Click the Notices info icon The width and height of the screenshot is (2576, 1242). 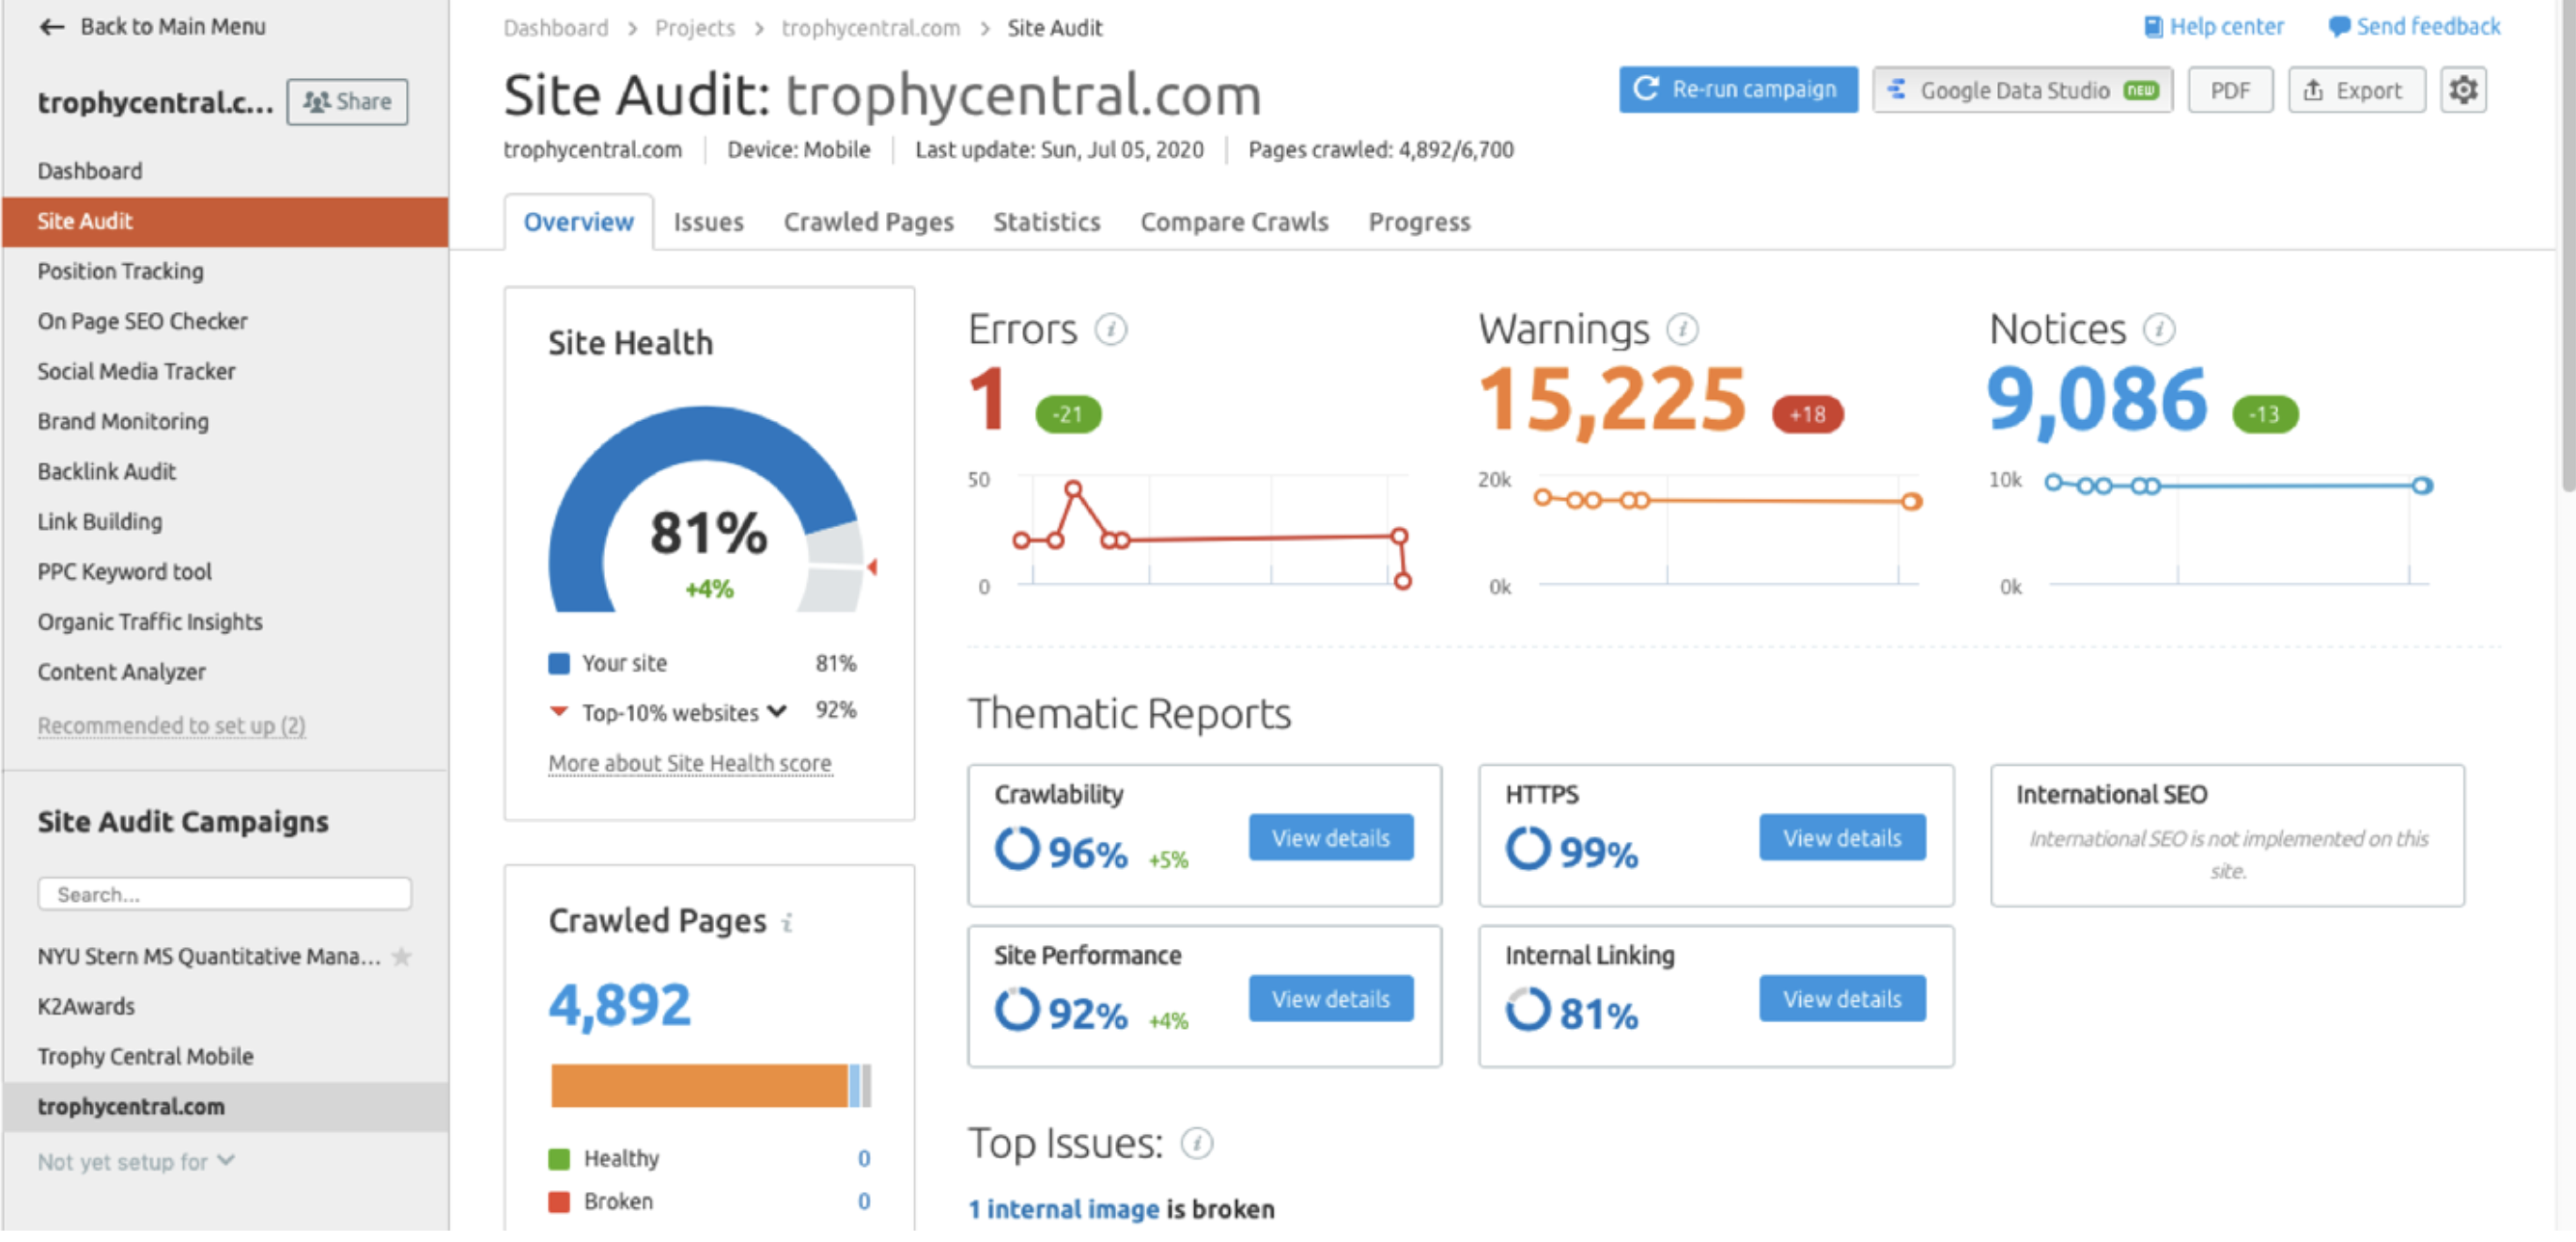(x=2159, y=329)
